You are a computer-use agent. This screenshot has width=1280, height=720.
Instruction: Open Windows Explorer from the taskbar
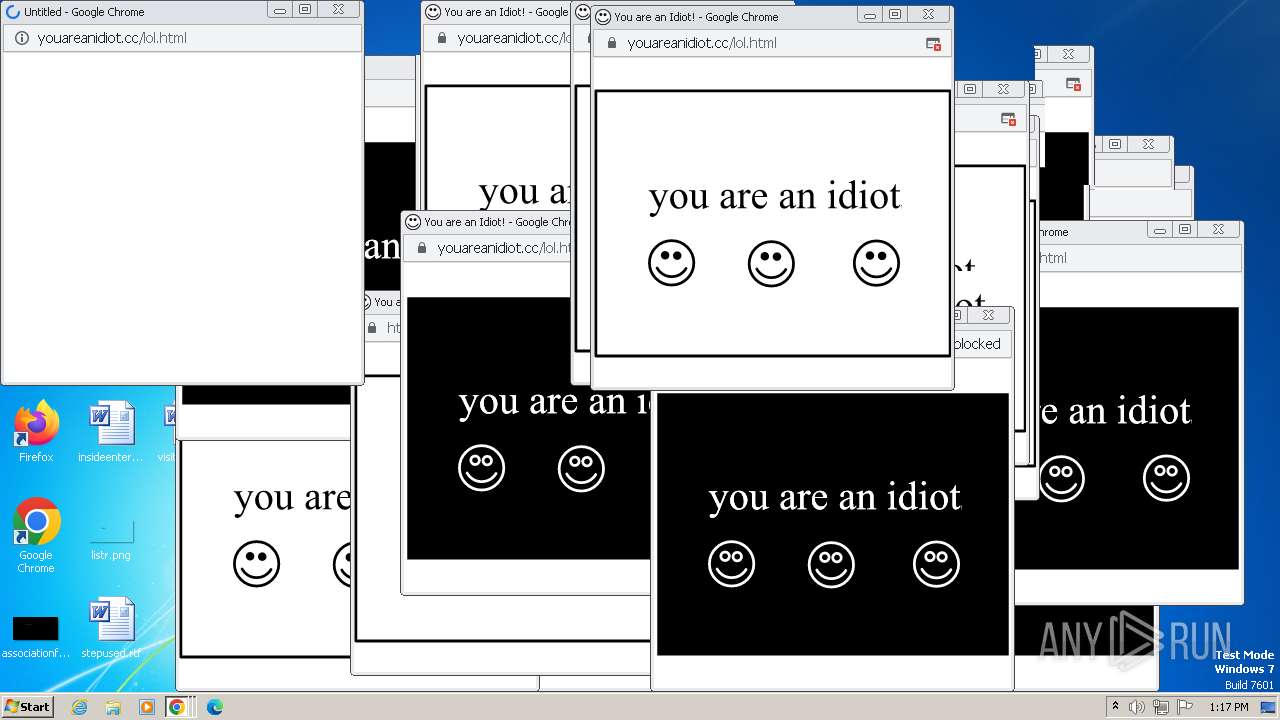click(x=113, y=707)
